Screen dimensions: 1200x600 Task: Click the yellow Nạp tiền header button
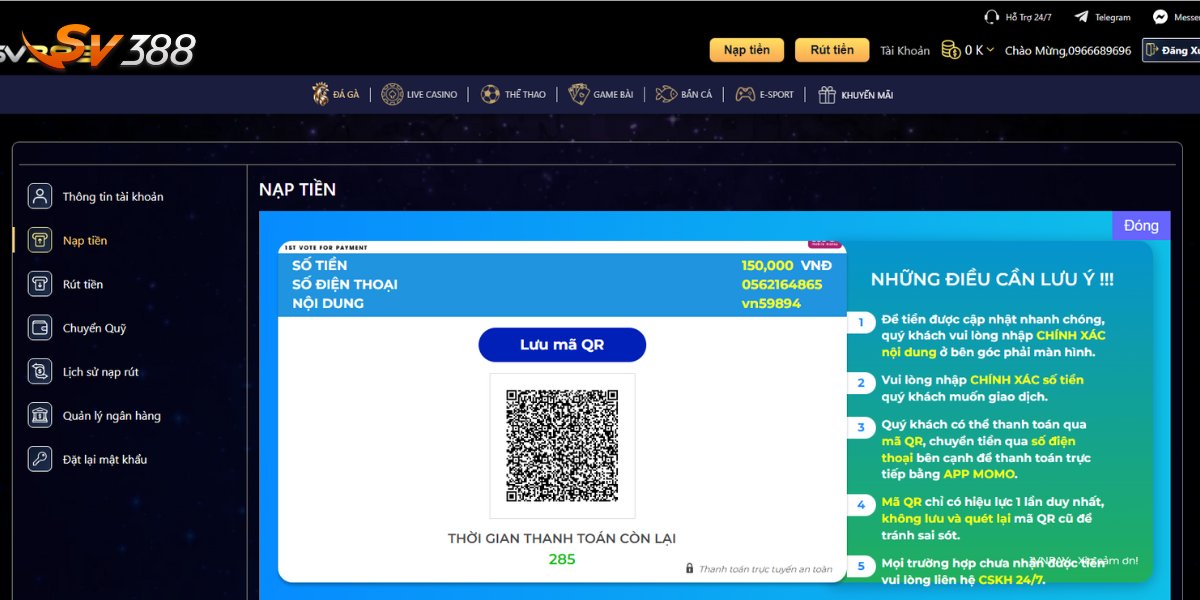747,50
